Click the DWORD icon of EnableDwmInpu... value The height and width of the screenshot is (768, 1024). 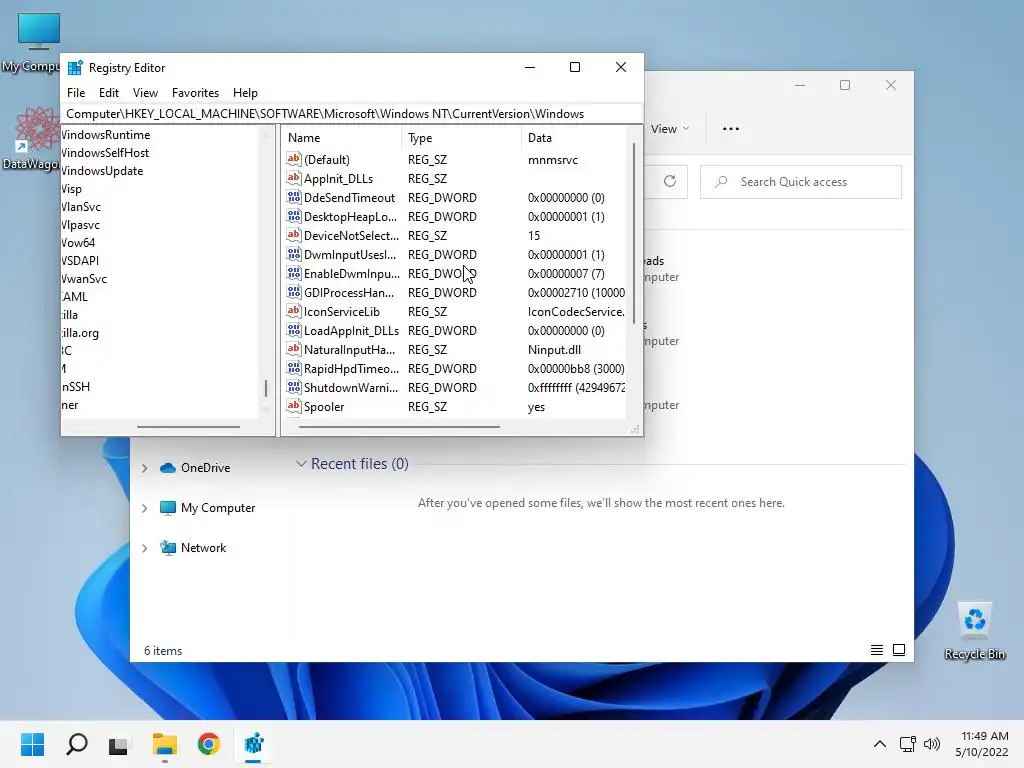(294, 273)
